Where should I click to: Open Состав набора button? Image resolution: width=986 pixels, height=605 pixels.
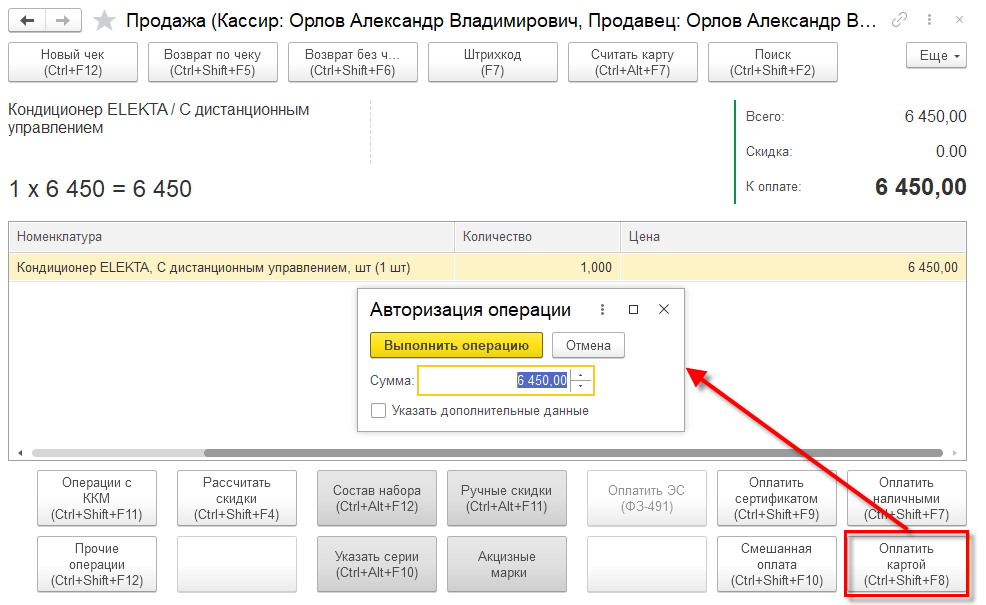click(377, 499)
